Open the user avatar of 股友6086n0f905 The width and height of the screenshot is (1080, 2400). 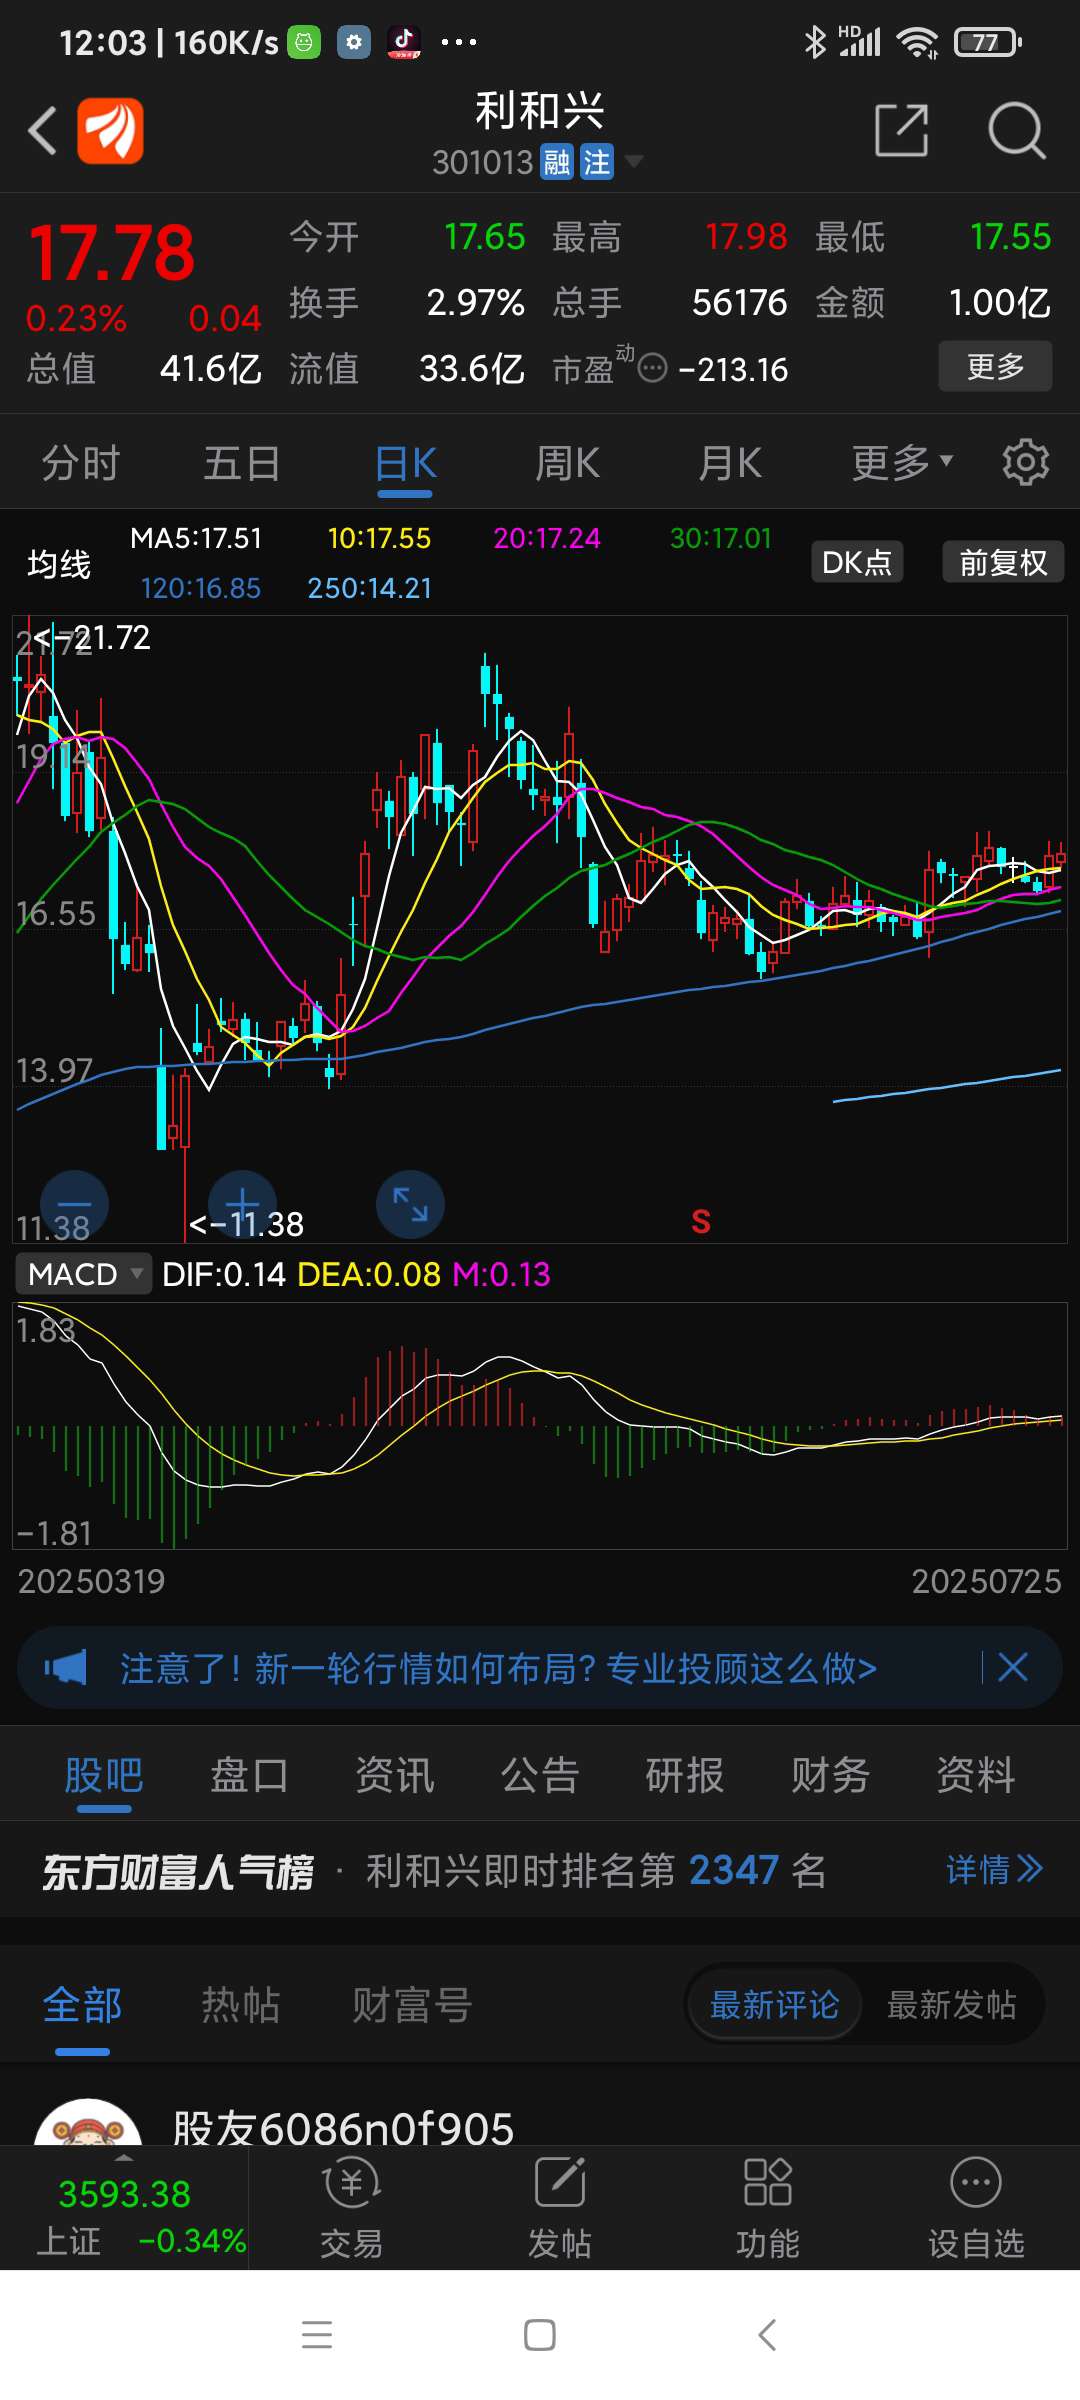click(88, 2124)
